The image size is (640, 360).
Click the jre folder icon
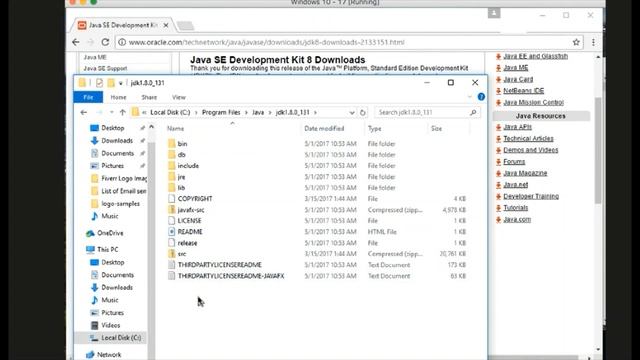point(172,177)
